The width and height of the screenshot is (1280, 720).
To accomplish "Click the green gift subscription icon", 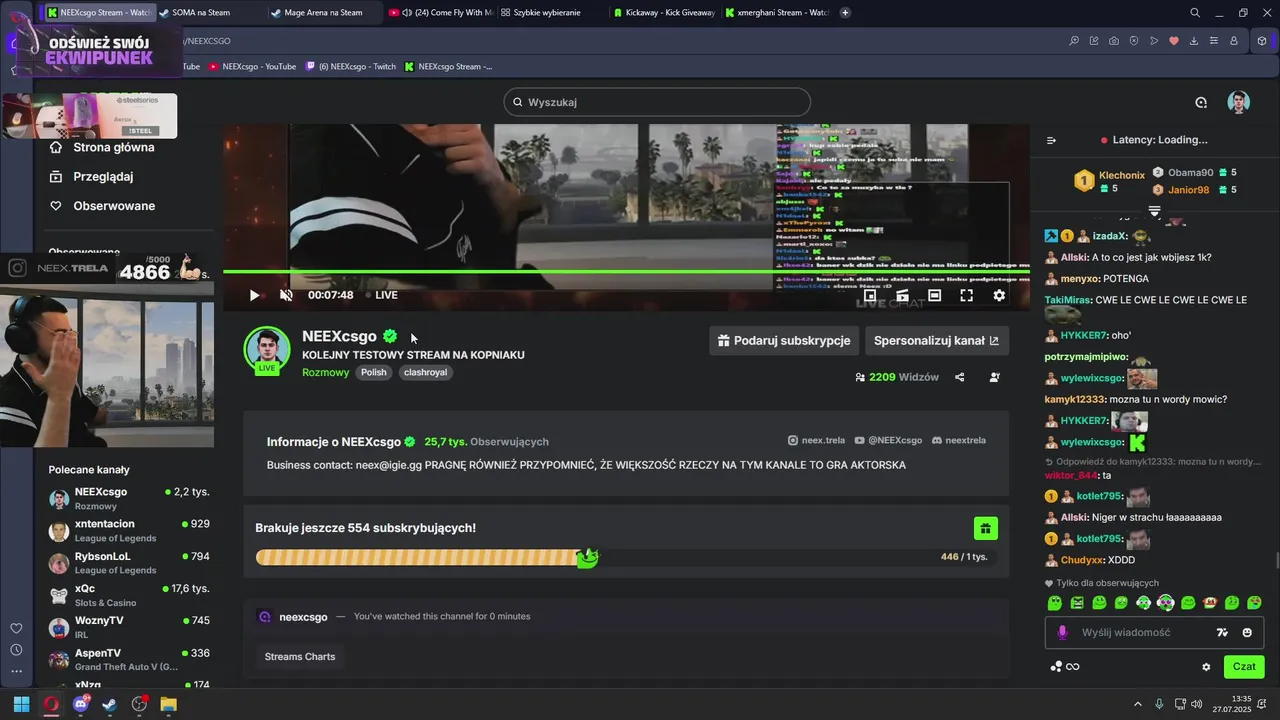I will [985, 528].
